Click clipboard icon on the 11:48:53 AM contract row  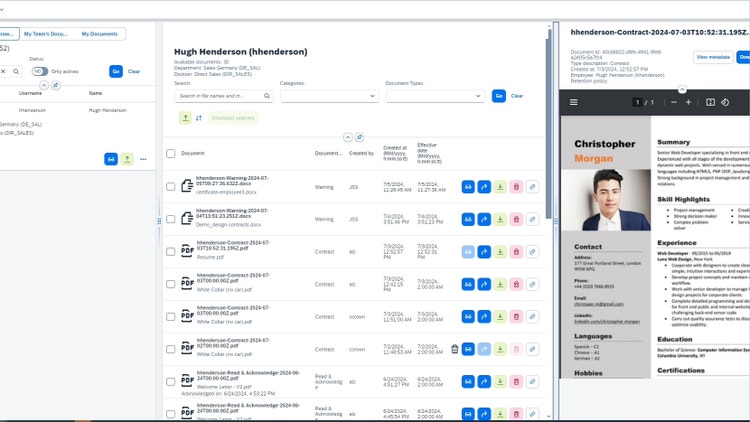pos(454,349)
